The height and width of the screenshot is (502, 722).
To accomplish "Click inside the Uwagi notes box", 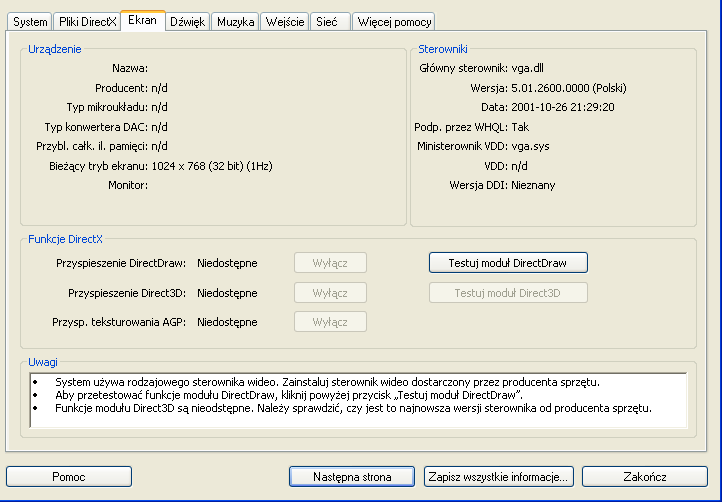I will (358, 400).
